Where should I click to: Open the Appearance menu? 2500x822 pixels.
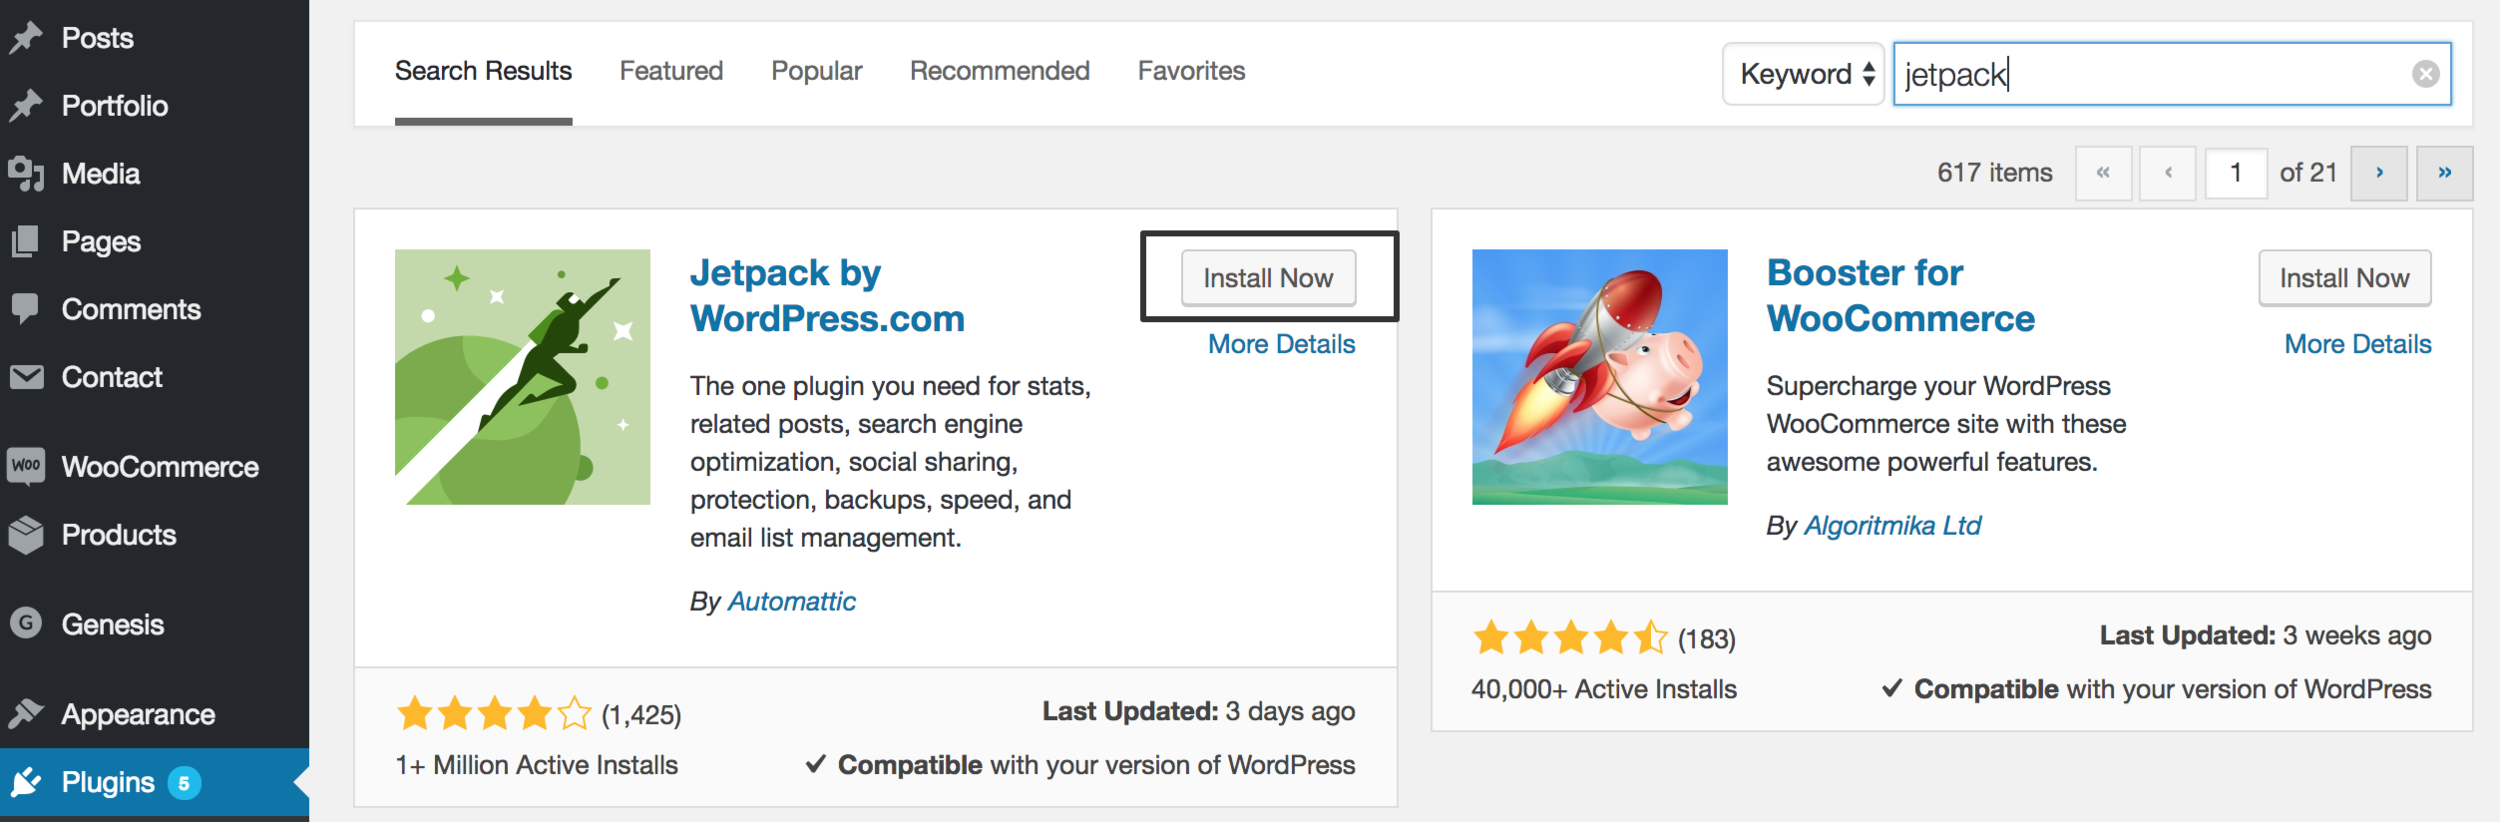138,714
